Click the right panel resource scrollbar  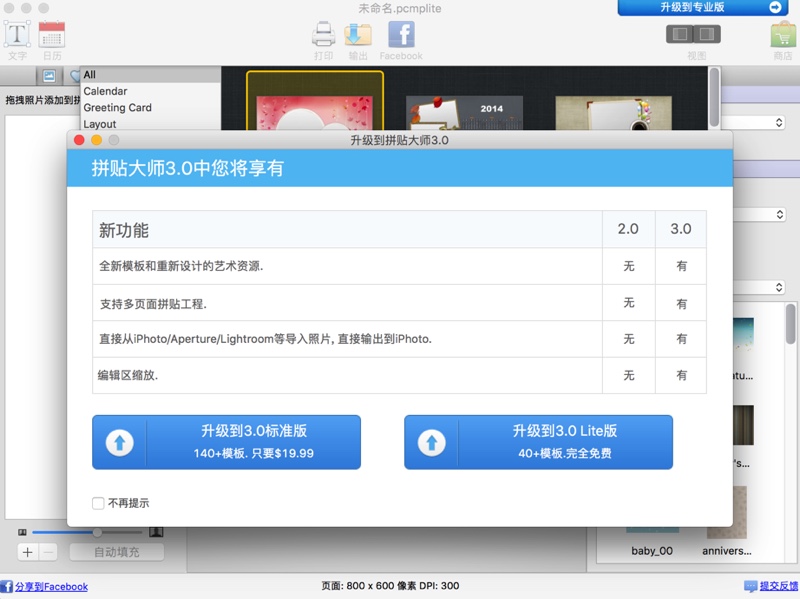click(790, 325)
